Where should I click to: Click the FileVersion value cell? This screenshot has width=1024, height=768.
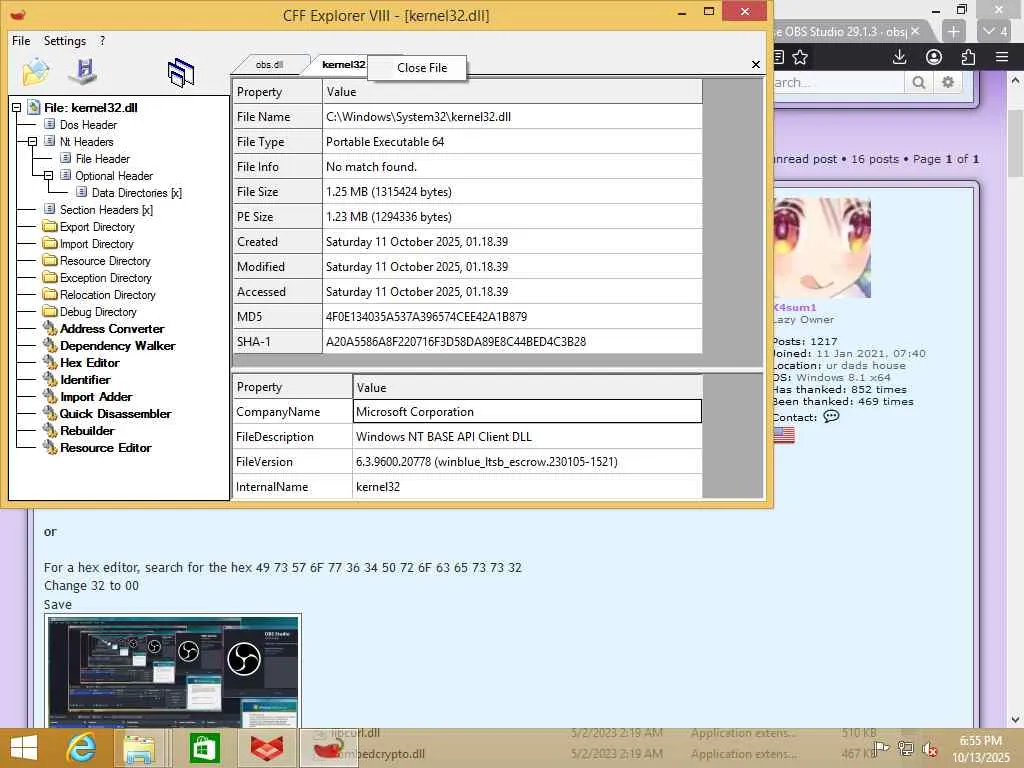[527, 462]
